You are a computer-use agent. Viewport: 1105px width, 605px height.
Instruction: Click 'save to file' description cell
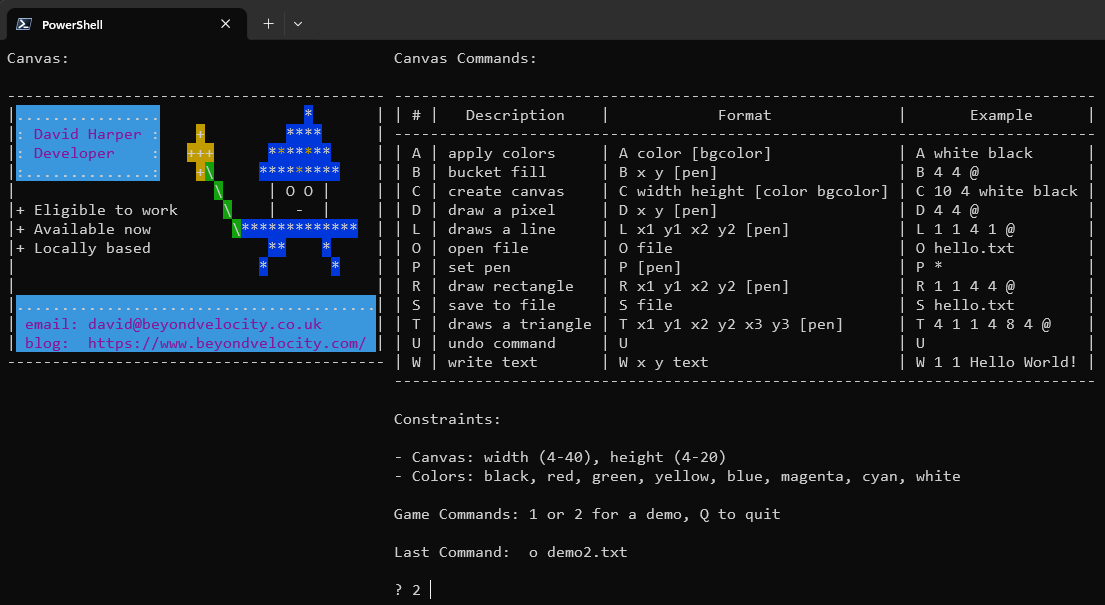pyautogui.click(x=502, y=305)
